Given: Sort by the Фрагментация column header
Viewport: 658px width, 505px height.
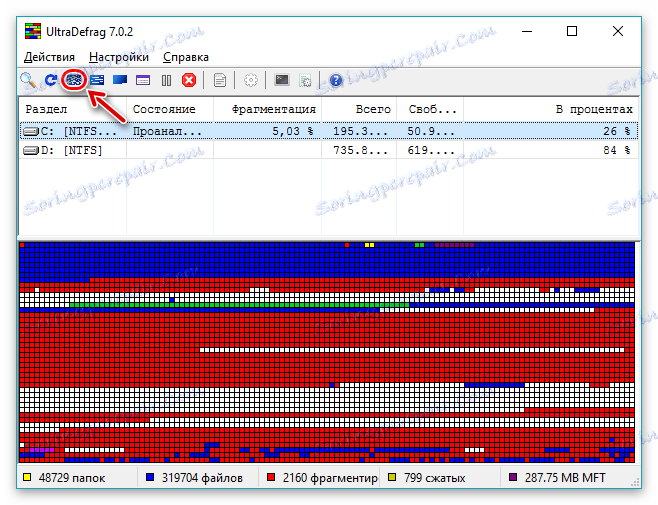Looking at the screenshot, I should pyautogui.click(x=267, y=109).
